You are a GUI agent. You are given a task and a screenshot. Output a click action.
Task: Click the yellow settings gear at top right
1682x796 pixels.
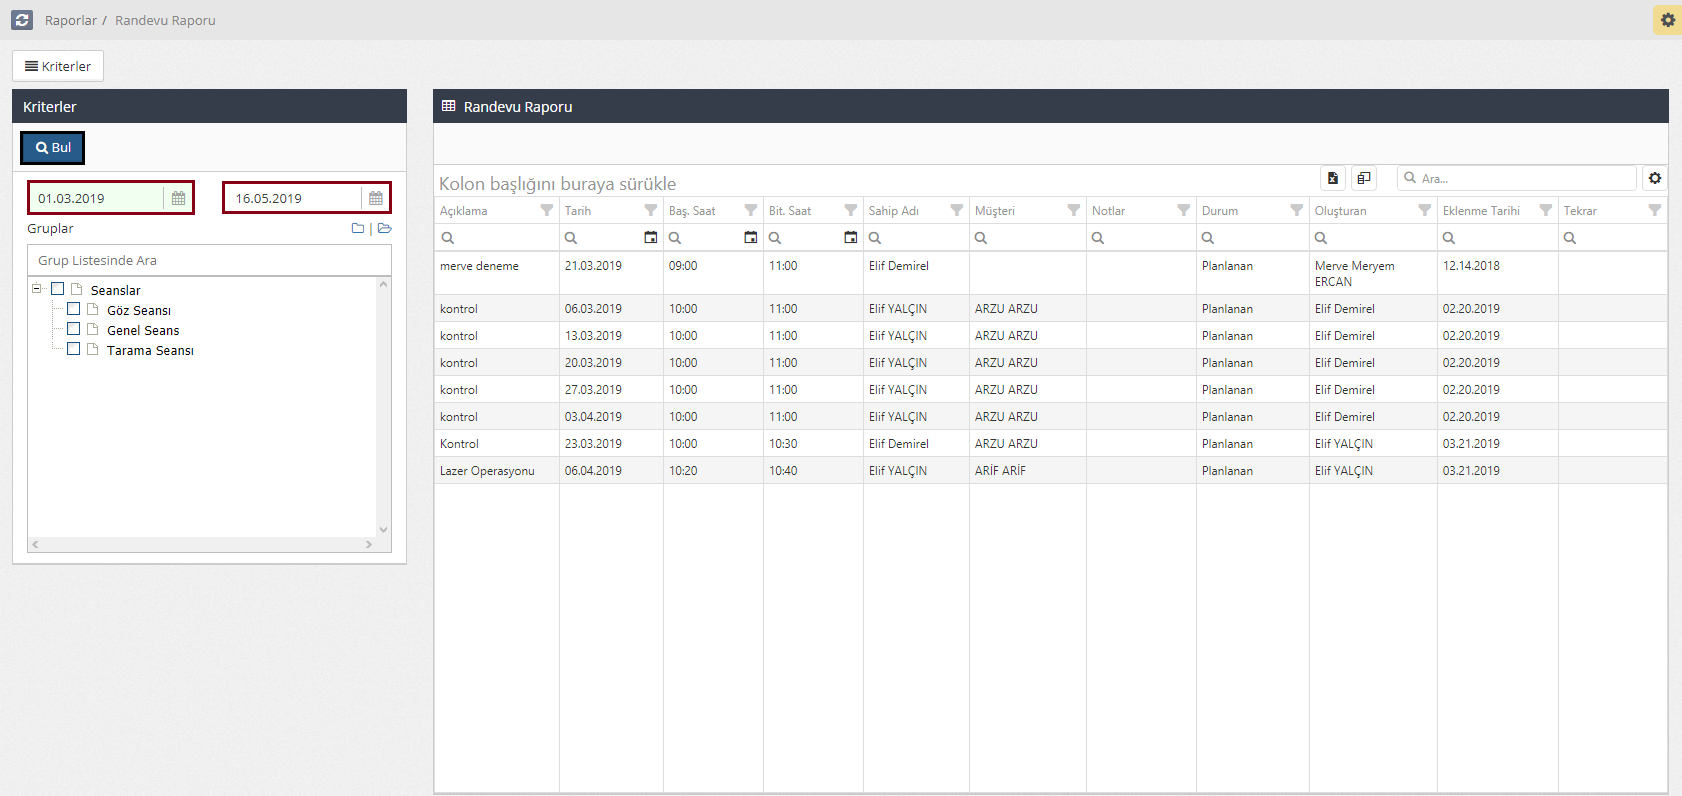[x=1667, y=20]
